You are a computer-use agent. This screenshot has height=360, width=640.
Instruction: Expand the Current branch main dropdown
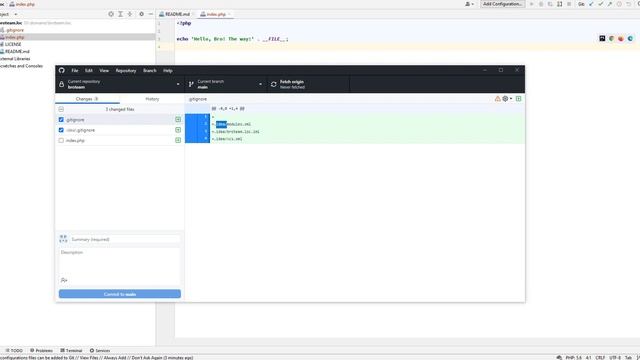coord(226,84)
